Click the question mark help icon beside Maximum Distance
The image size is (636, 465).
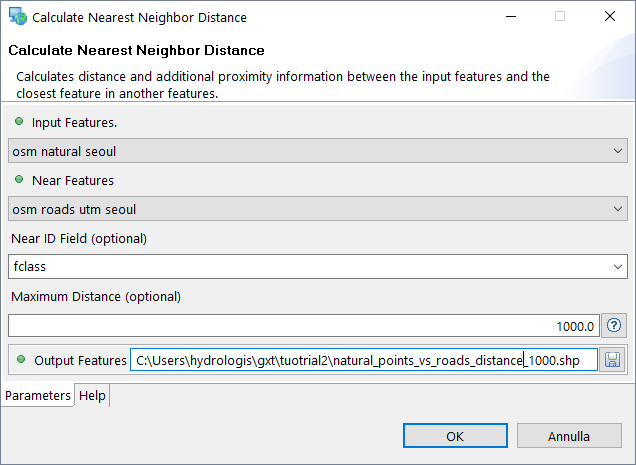coord(615,326)
